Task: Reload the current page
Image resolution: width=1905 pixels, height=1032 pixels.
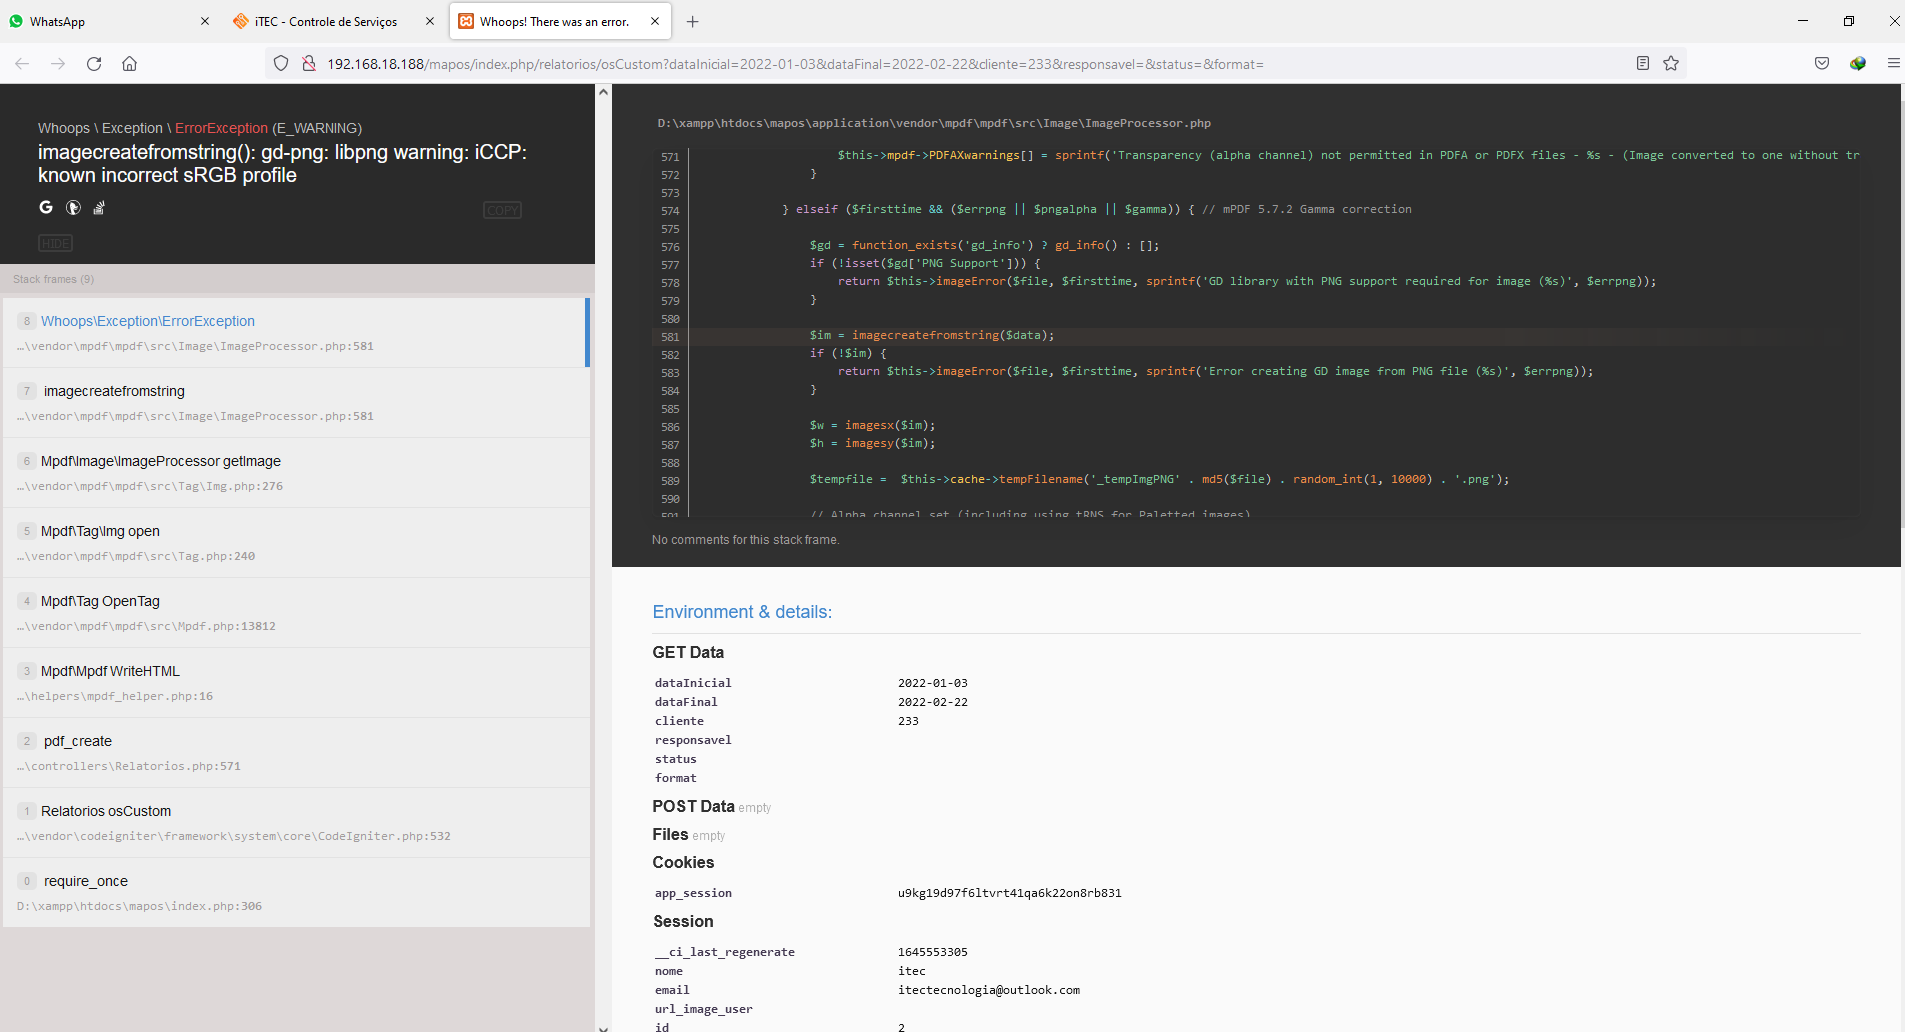Action: coord(94,64)
